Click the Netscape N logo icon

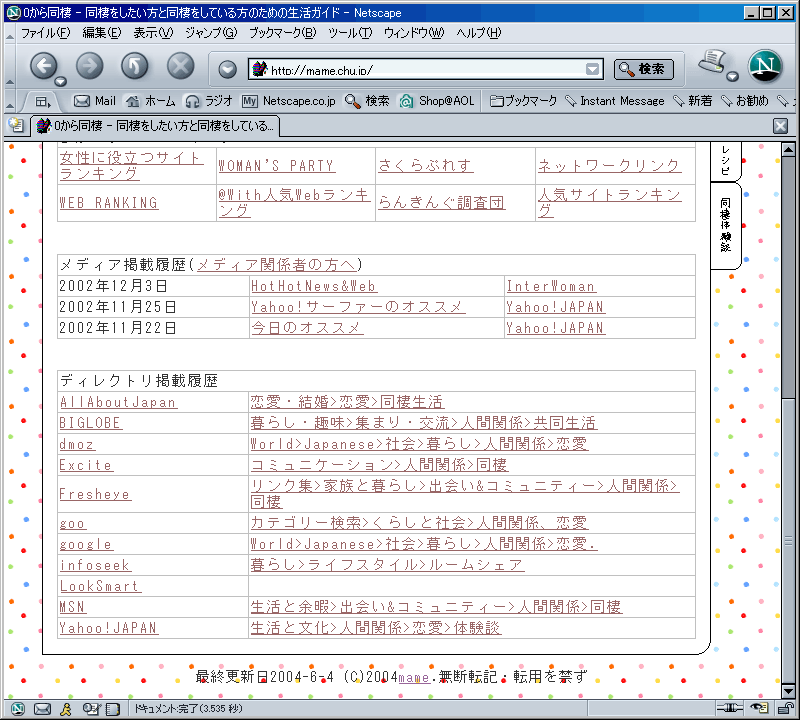pyautogui.click(x=765, y=66)
